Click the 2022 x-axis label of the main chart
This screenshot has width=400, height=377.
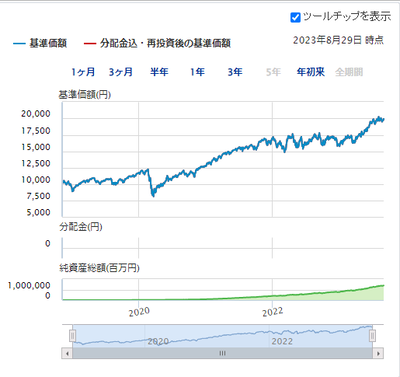273,312
